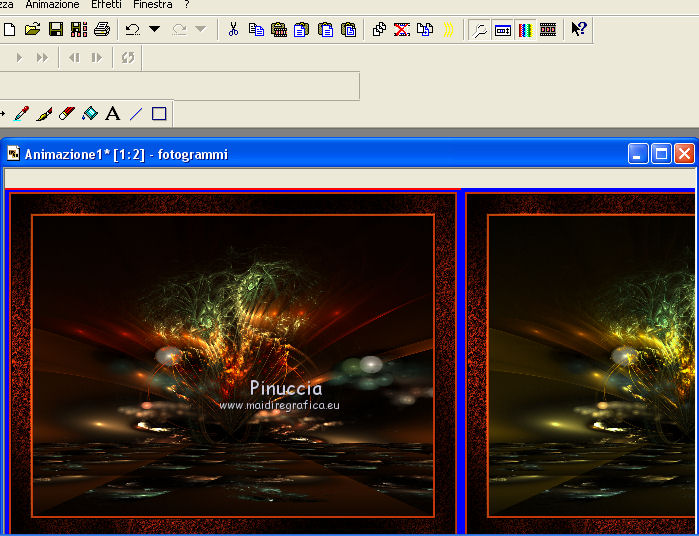Open the Finestra menu
Screen dimensions: 699x536
click(152, 5)
